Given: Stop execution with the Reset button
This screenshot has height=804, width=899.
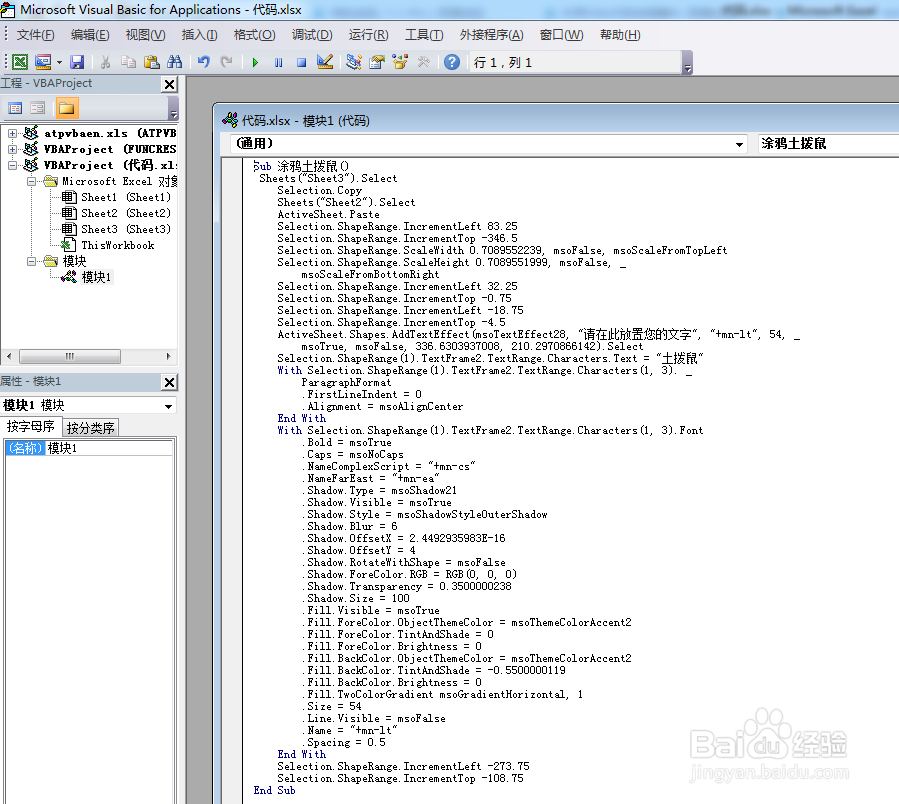Looking at the screenshot, I should [301, 62].
